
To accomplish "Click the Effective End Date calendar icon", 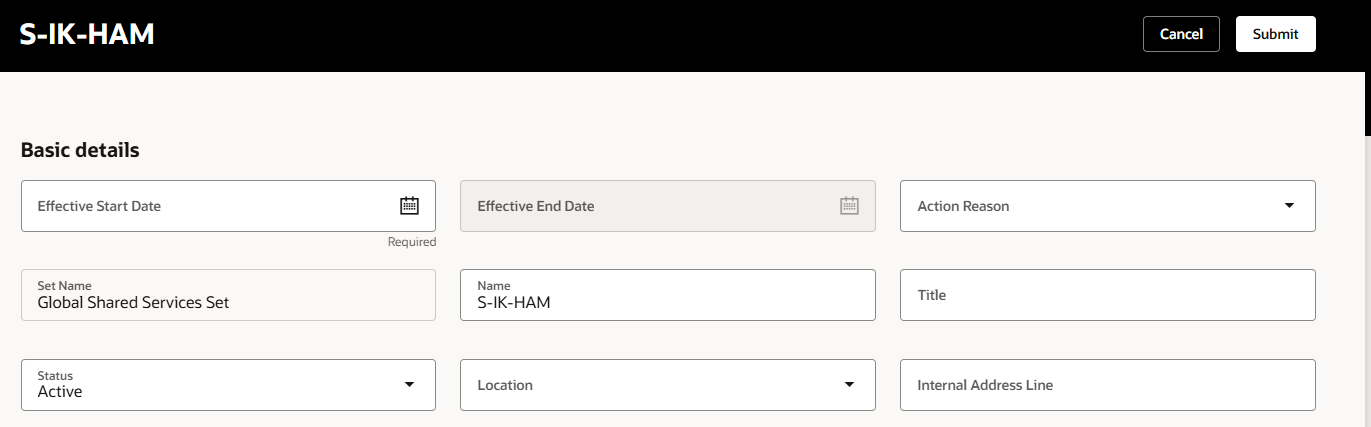I will 849,206.
